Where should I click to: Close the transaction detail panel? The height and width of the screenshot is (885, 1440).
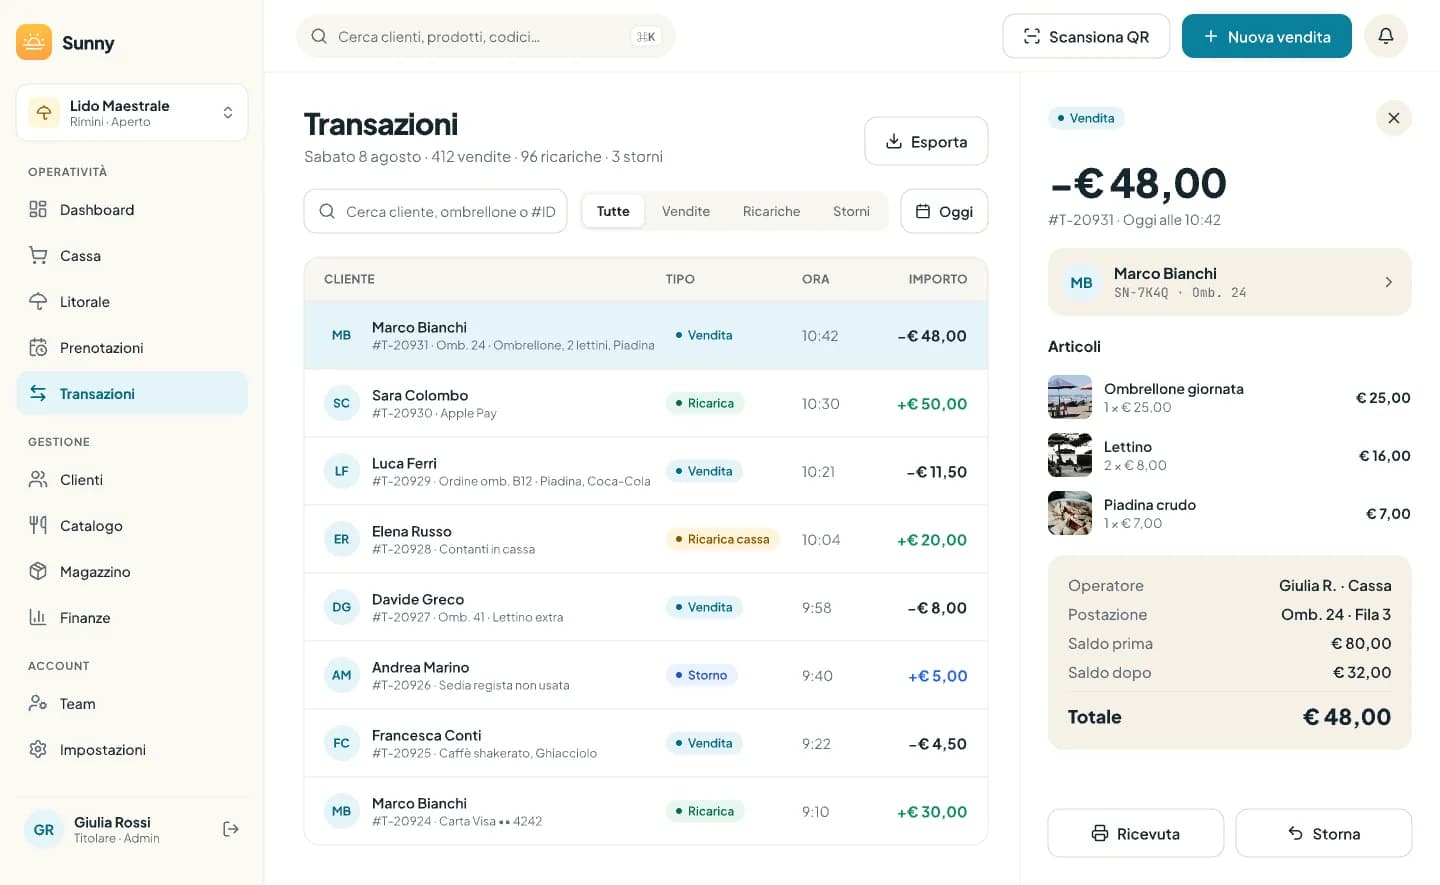click(x=1393, y=118)
